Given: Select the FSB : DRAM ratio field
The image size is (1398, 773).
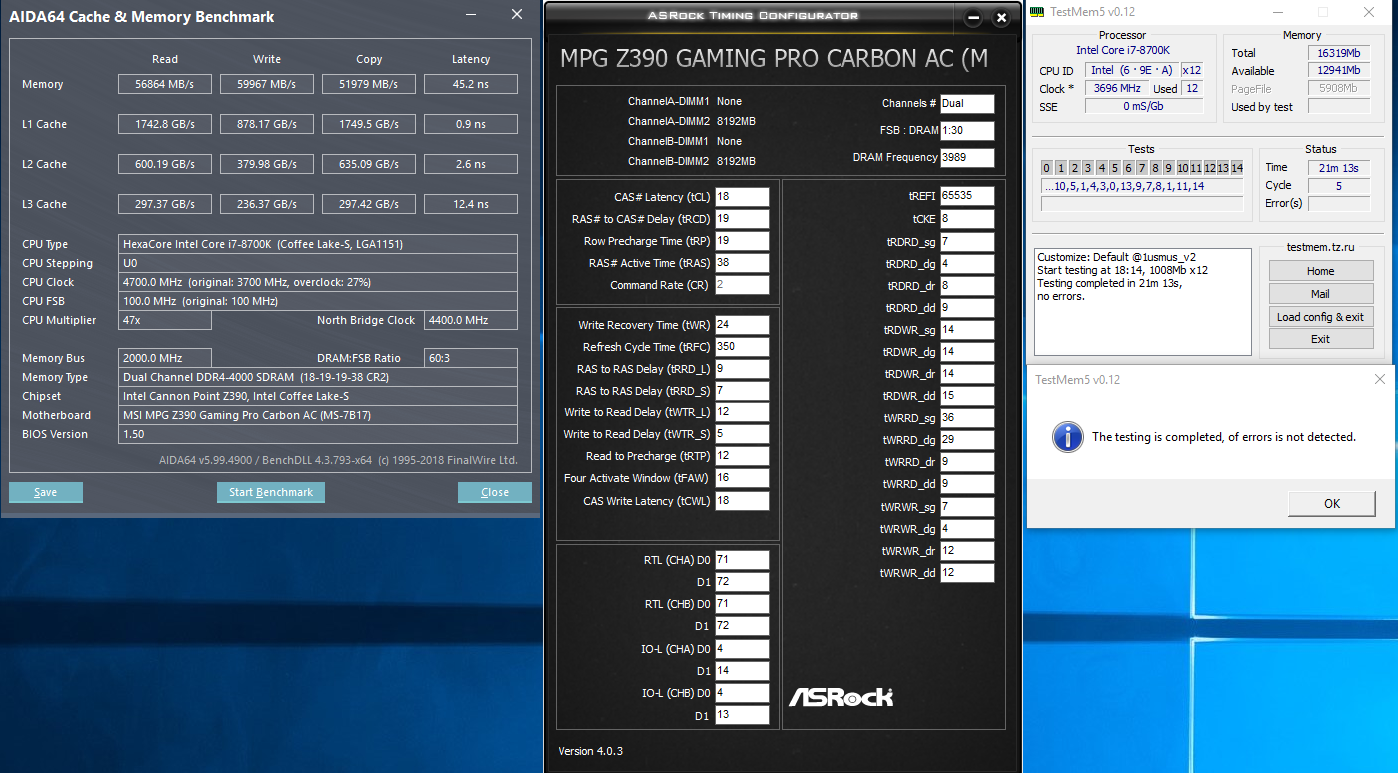Looking at the screenshot, I should click(967, 131).
